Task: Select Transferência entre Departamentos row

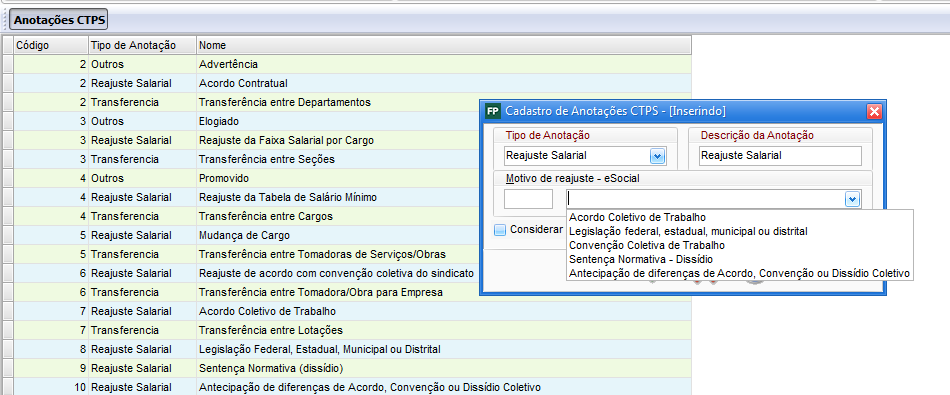Action: coord(346,102)
